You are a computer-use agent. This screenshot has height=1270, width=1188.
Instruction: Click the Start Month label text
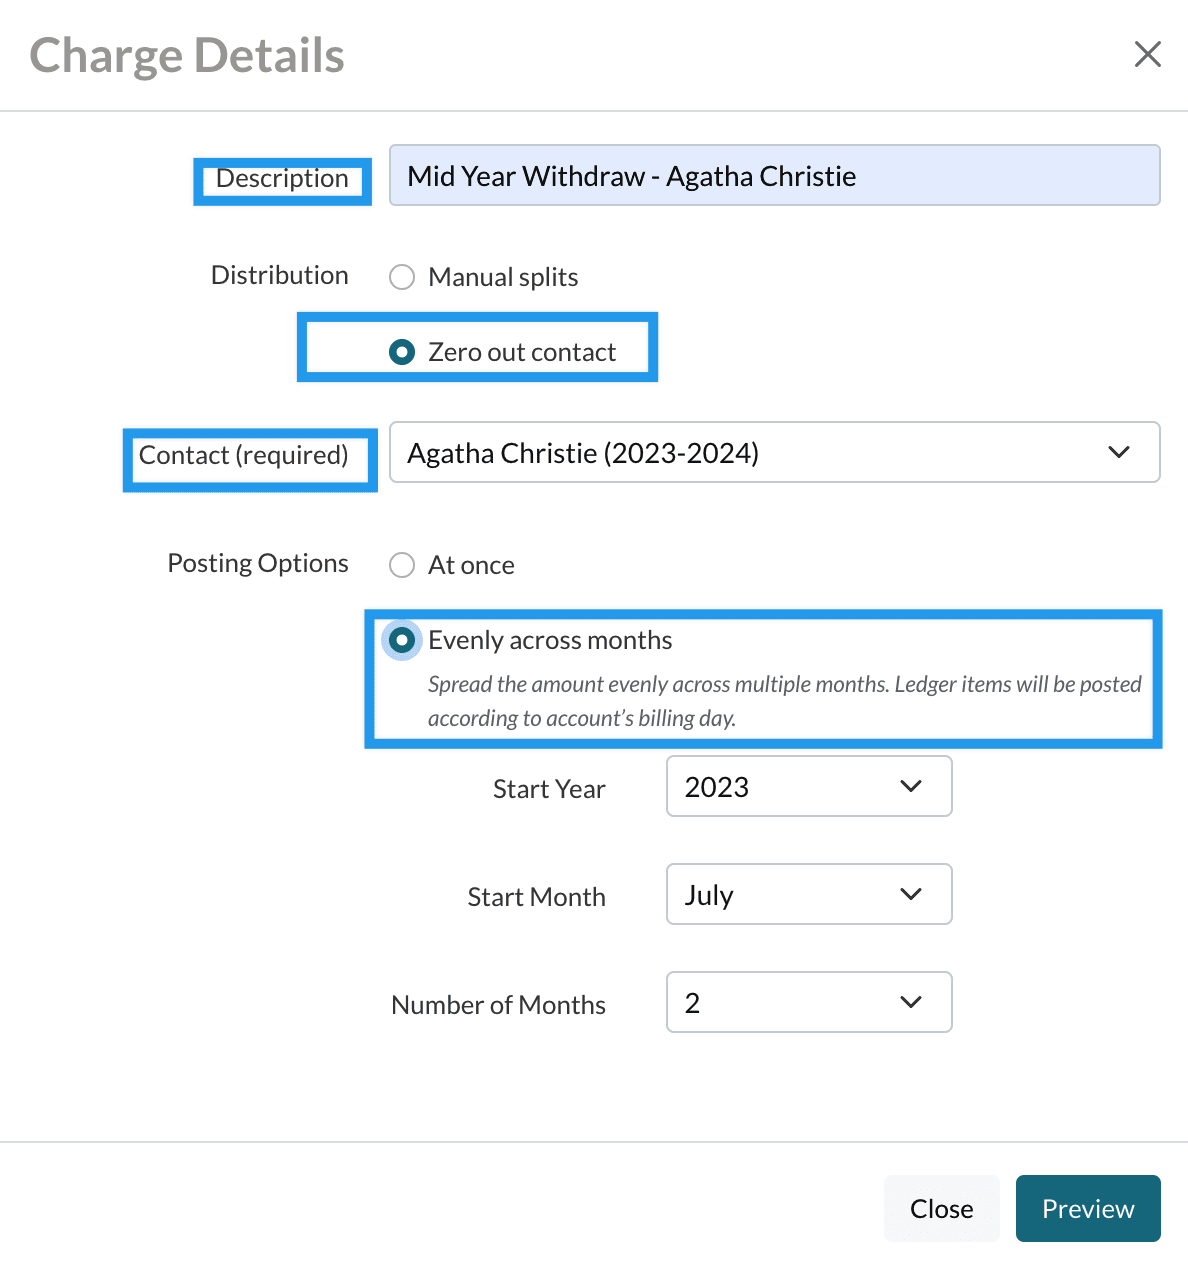point(536,897)
